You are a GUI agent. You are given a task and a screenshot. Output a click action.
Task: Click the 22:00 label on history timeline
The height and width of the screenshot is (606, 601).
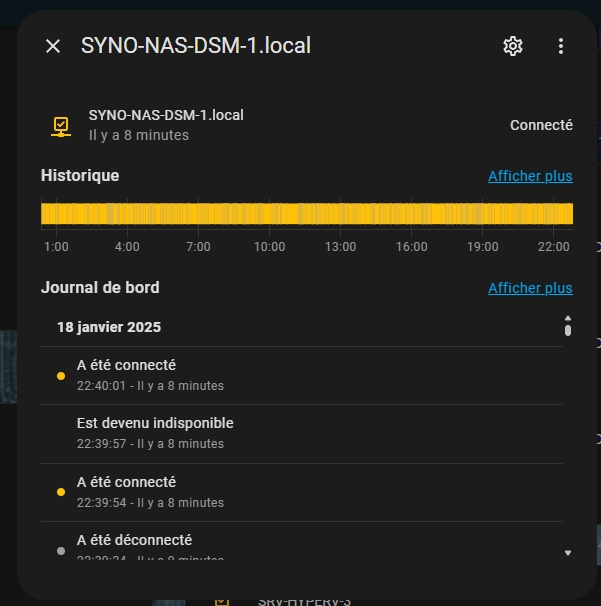[554, 247]
